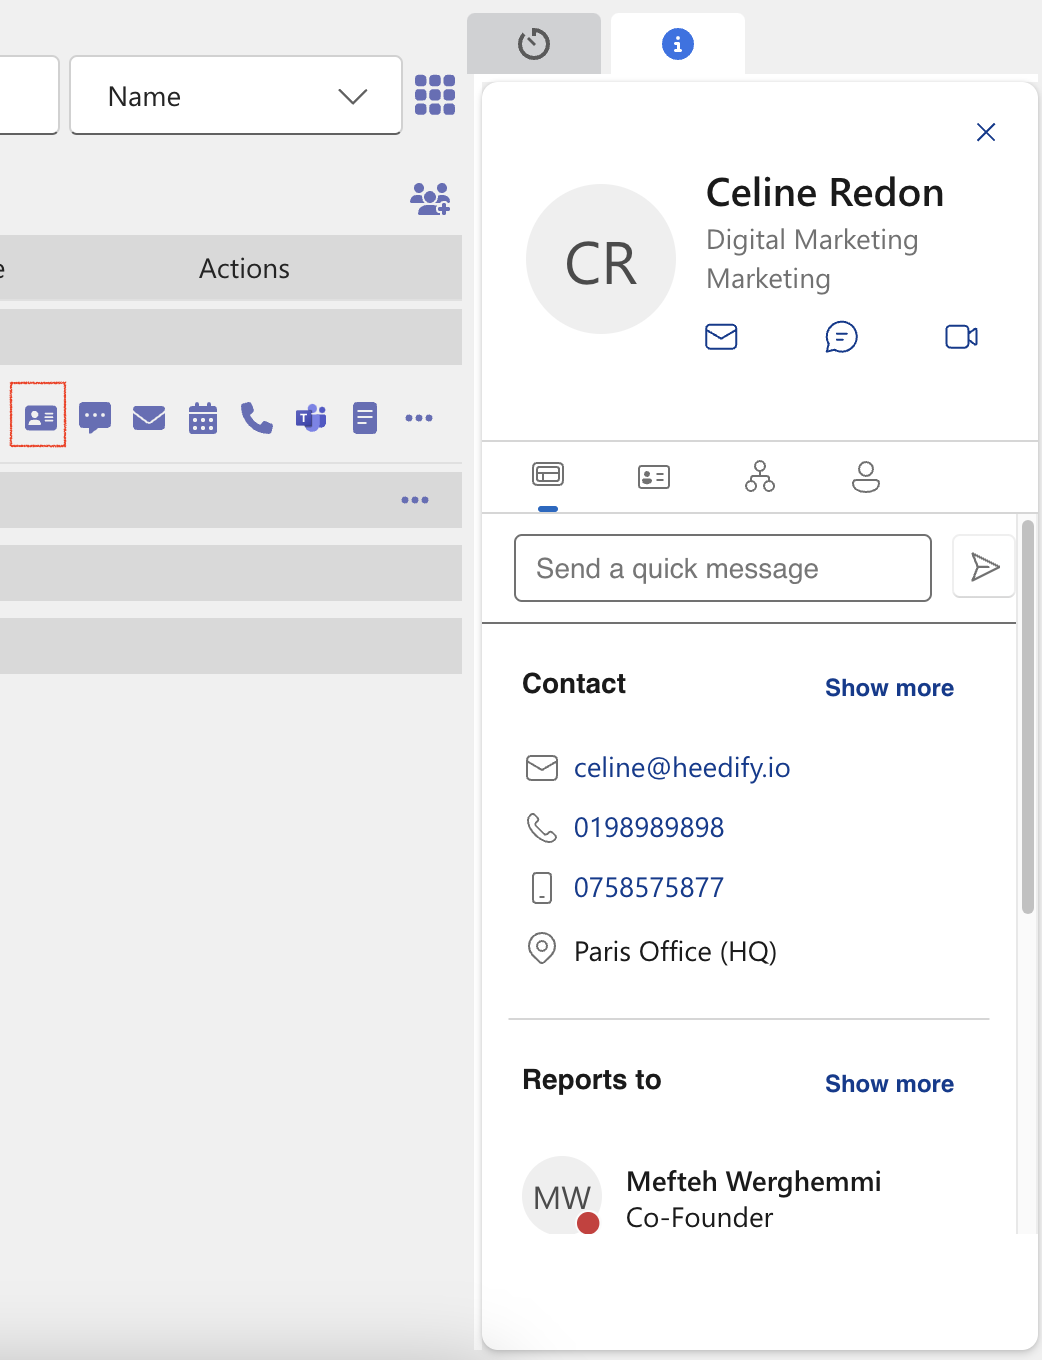Image resolution: width=1042 pixels, height=1360 pixels.
Task: Click the Send a quick message field
Action: coord(723,568)
